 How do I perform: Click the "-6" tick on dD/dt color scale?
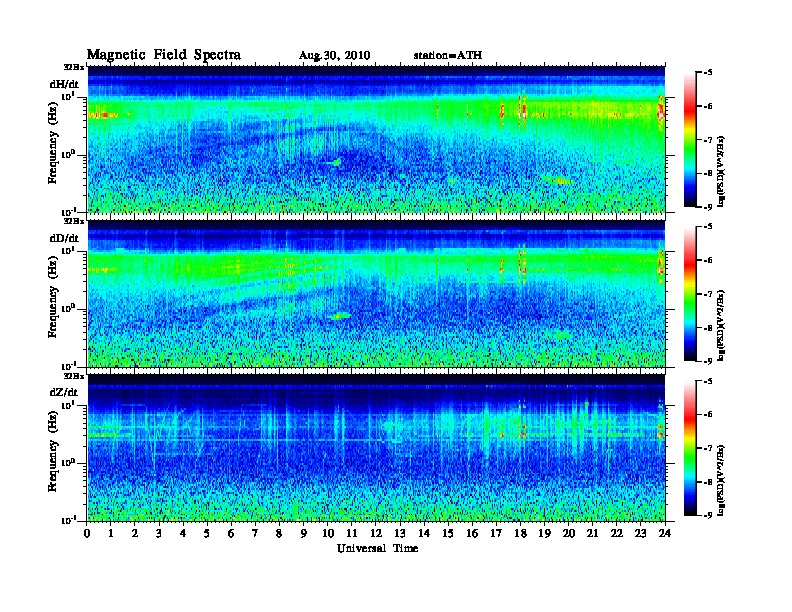[709, 260]
